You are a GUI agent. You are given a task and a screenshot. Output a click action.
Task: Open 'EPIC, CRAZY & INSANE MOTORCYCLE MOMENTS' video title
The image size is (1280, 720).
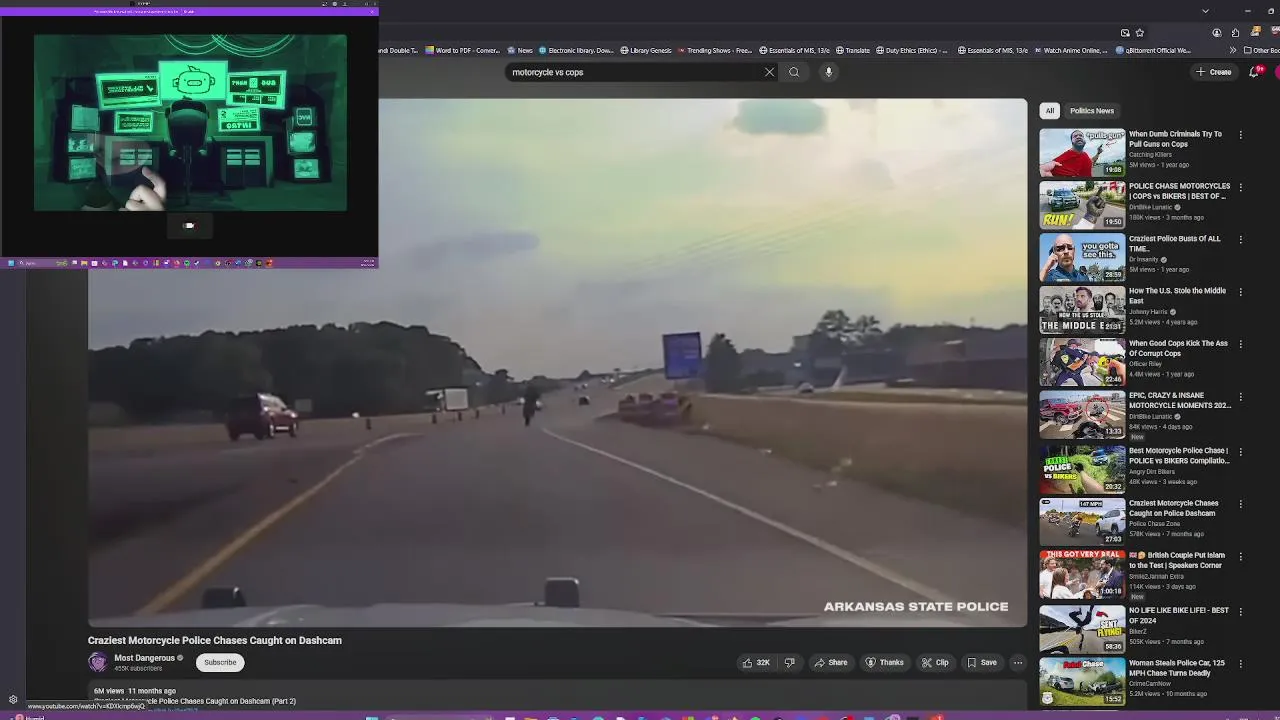1179,400
